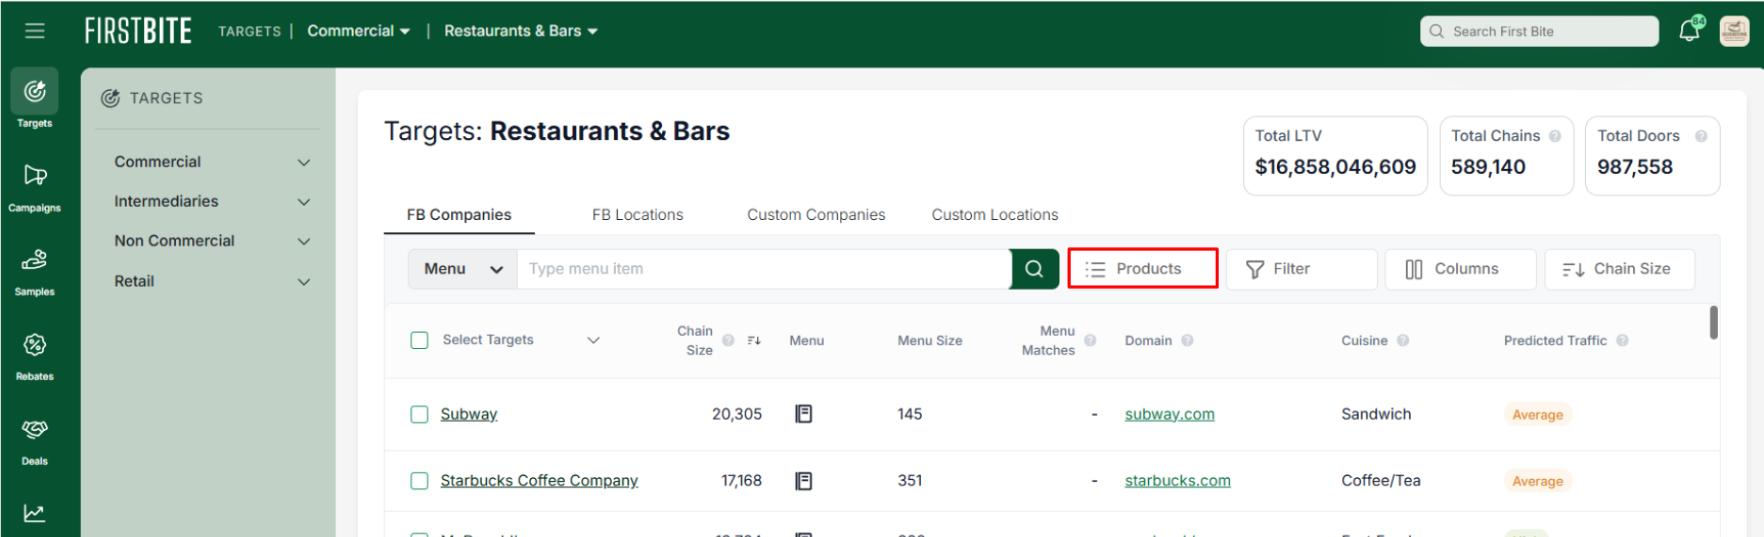
Task: Sort by the Chain Size column icon
Action: point(754,340)
